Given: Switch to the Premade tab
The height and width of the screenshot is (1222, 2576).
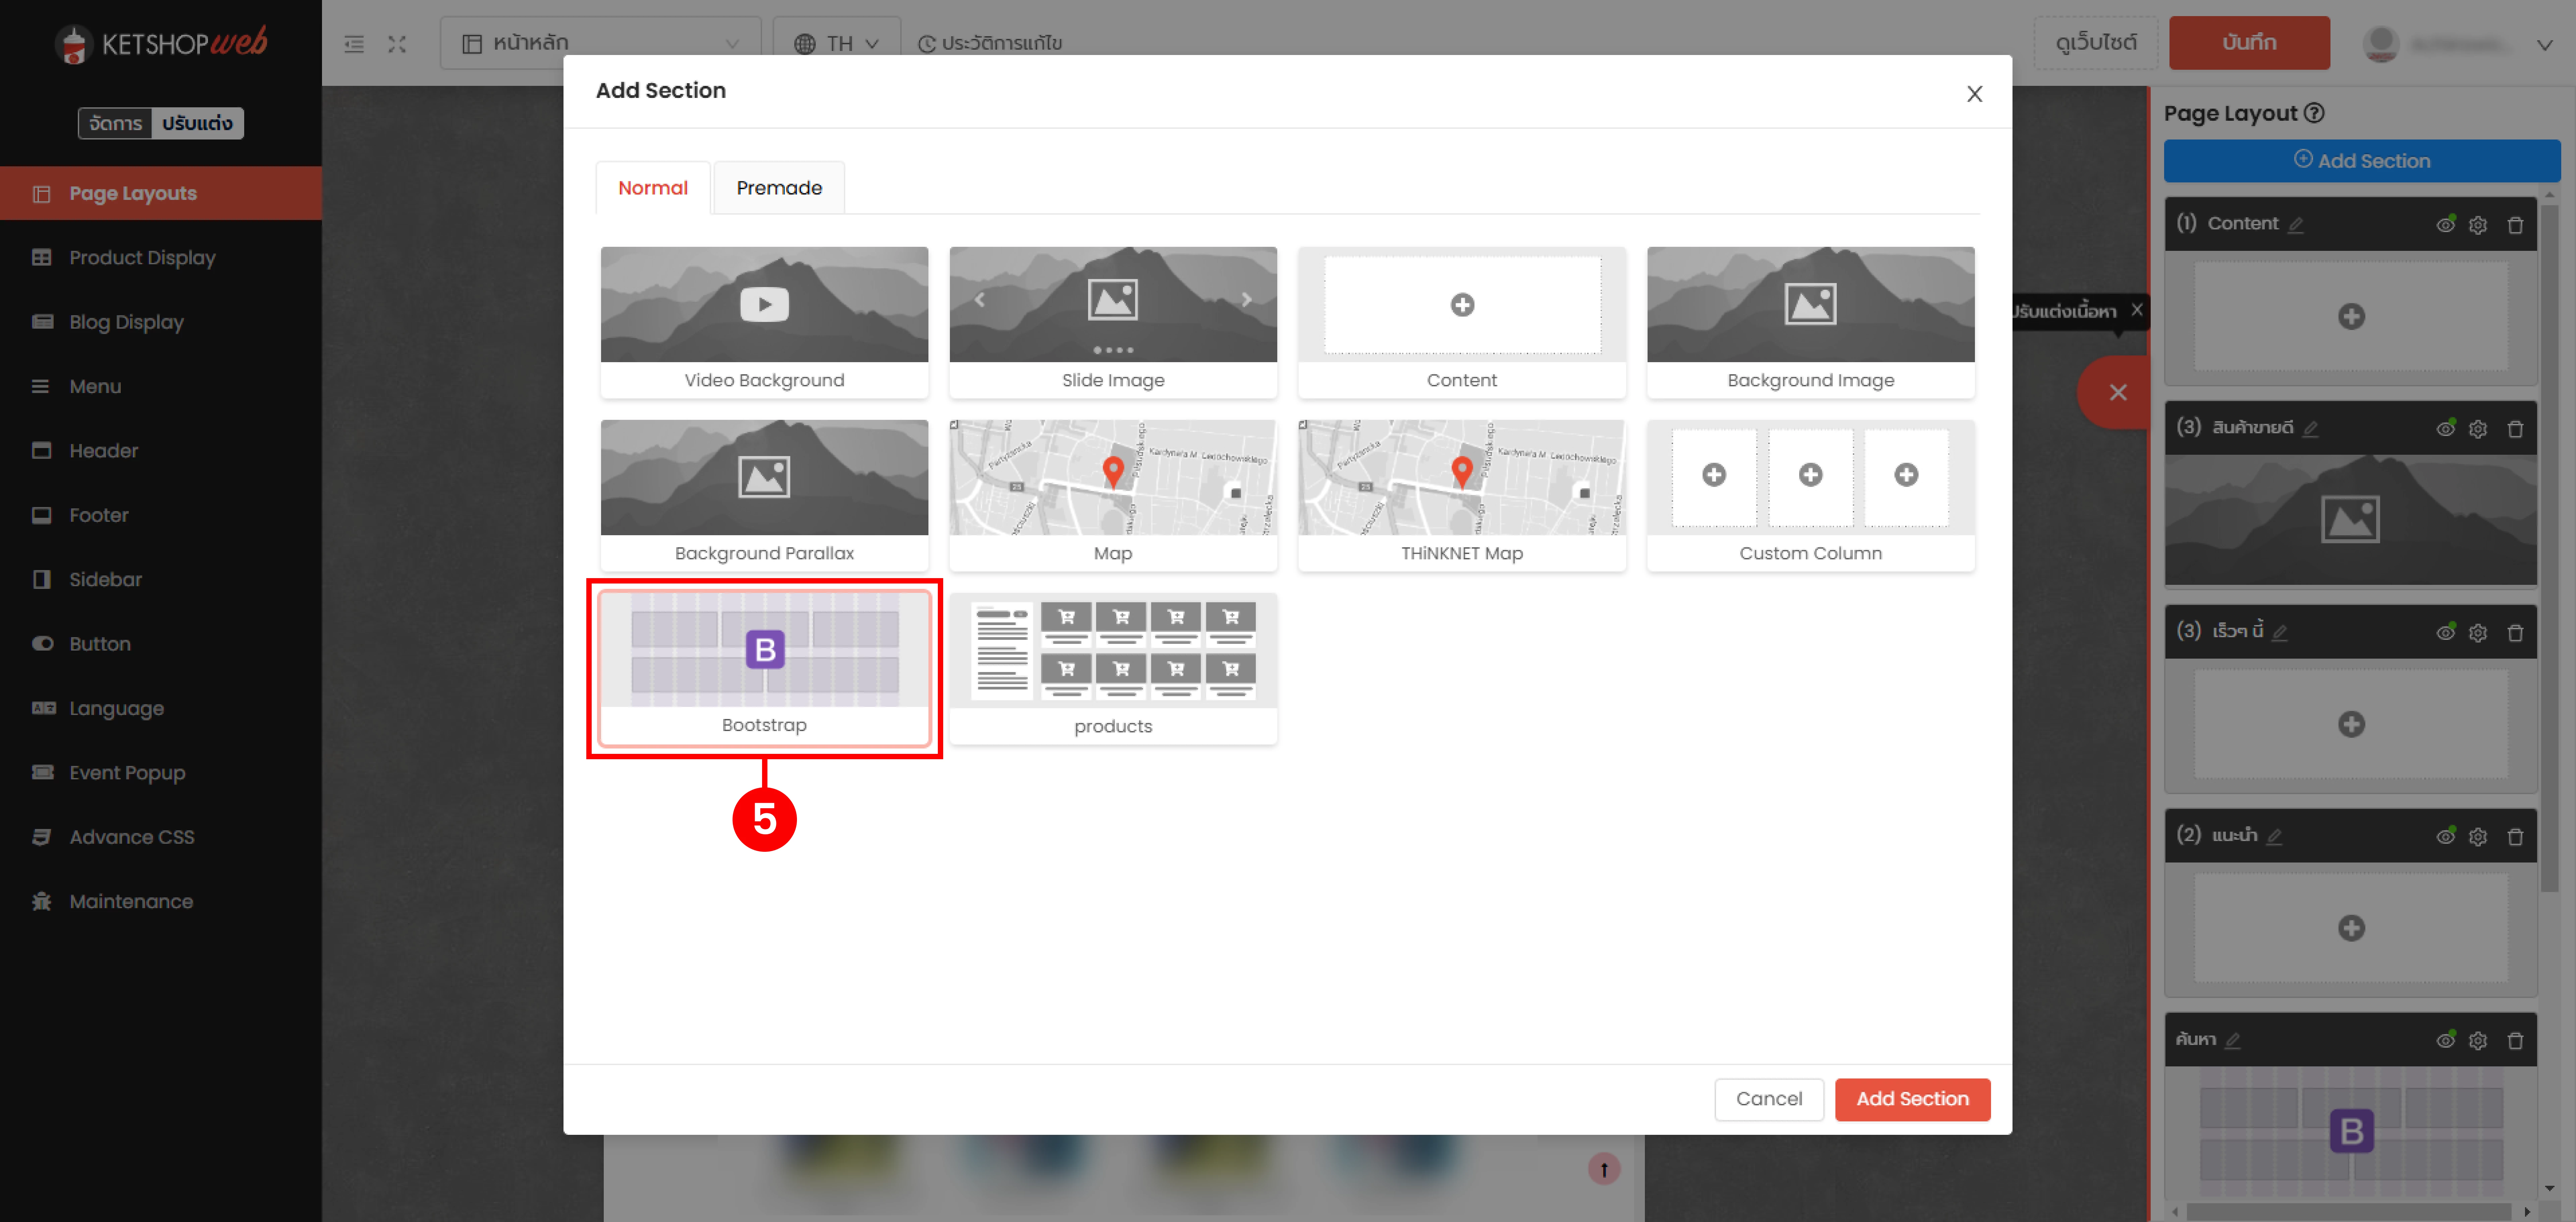Looking at the screenshot, I should [x=779, y=188].
